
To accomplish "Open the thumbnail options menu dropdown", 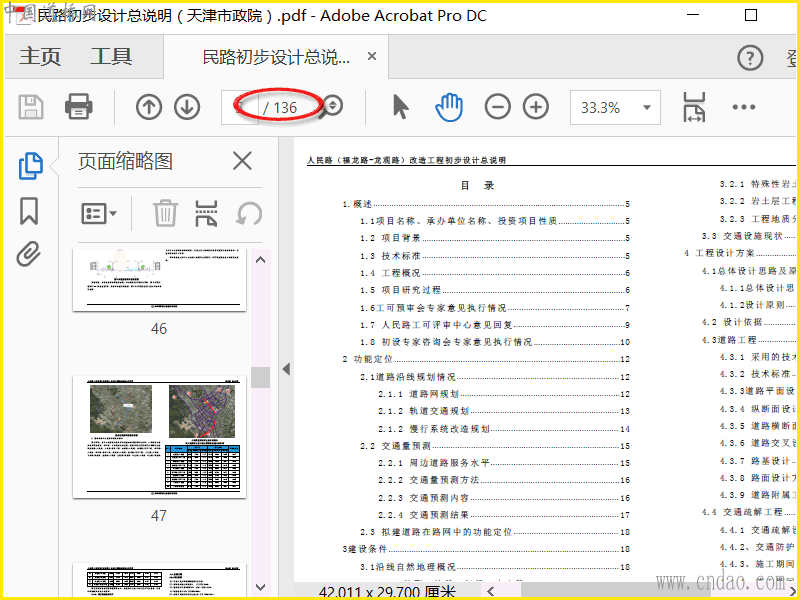I will click(99, 213).
